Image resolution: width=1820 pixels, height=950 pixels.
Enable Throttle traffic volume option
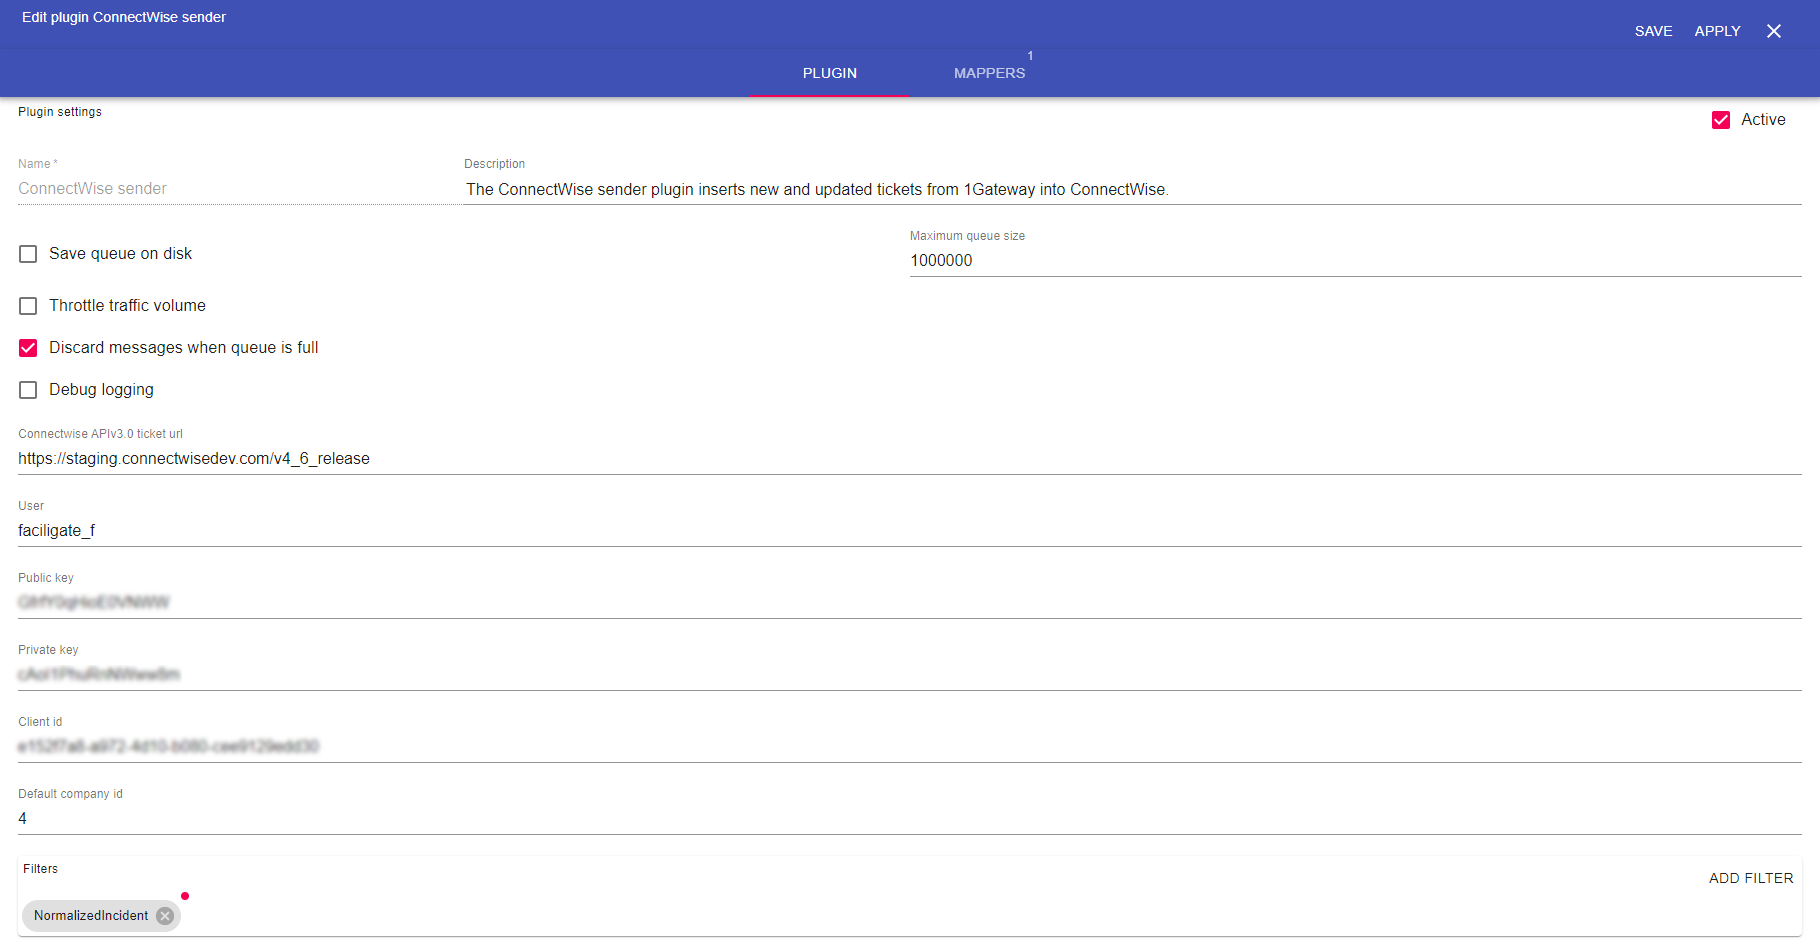[28, 306]
